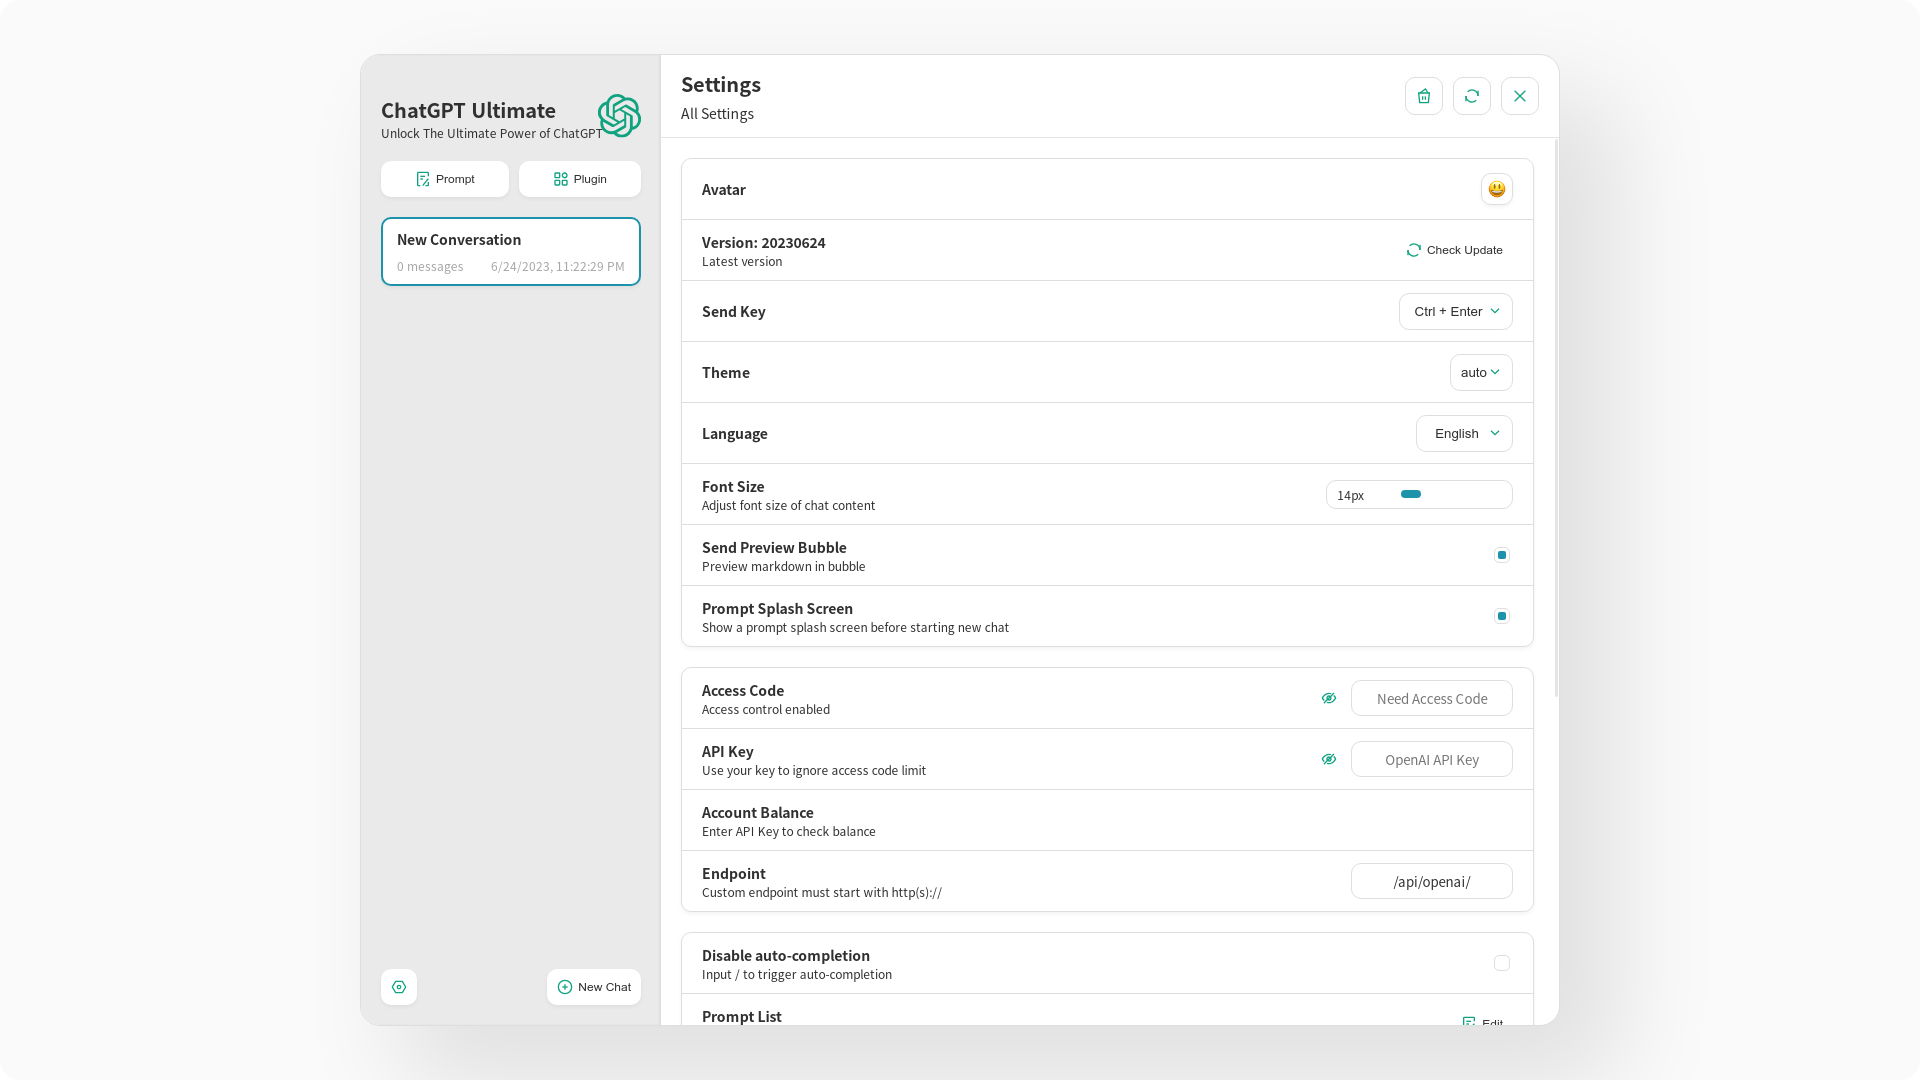Click the 'ChatGPT Ultimate' title
Image resolution: width=1920 pixels, height=1080 pixels.
pos(468,111)
